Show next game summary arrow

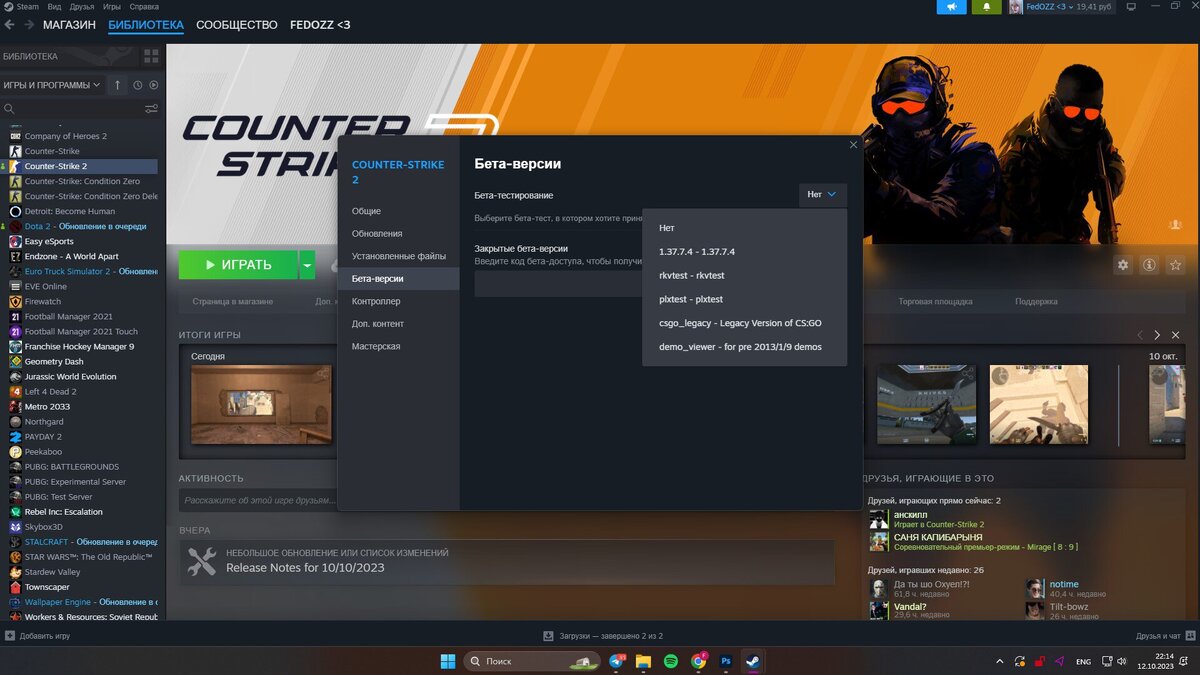1157,335
